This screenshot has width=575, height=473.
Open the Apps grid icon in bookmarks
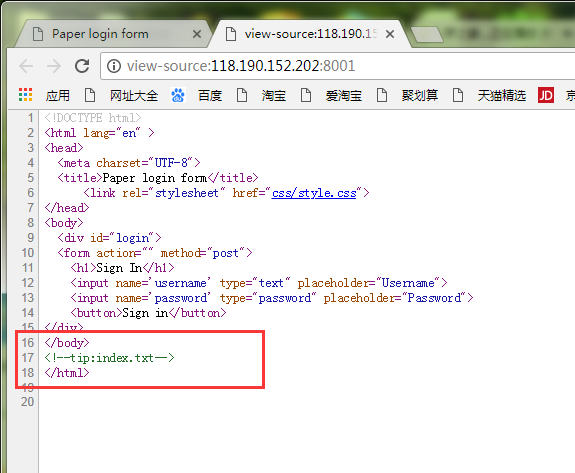(25, 95)
